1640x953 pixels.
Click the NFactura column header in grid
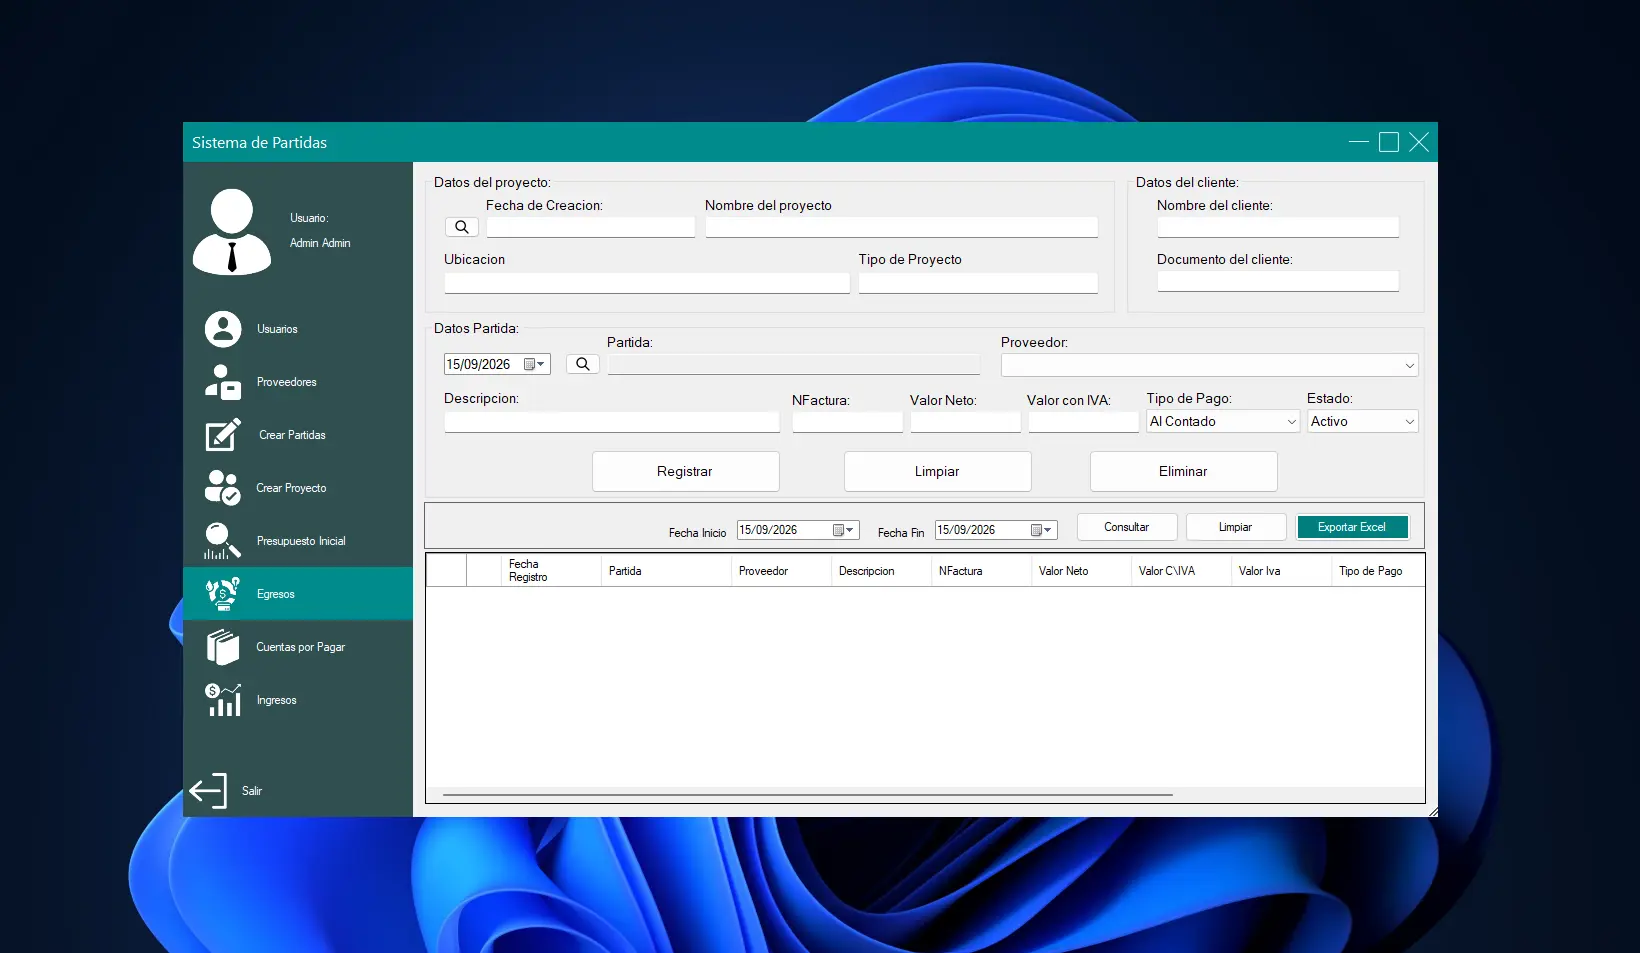click(981, 571)
